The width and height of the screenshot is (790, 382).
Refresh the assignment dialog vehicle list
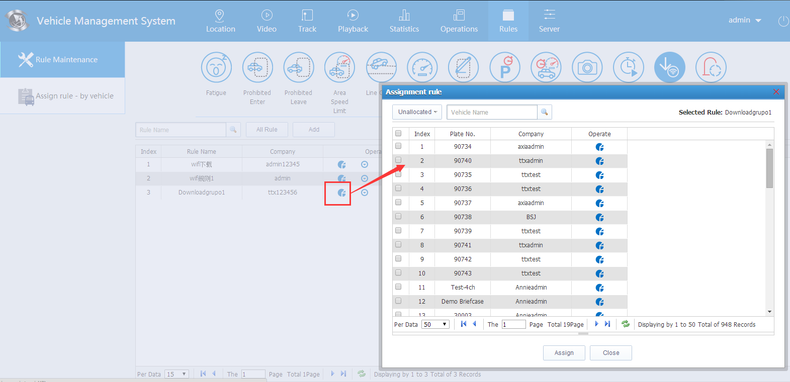tap(625, 324)
